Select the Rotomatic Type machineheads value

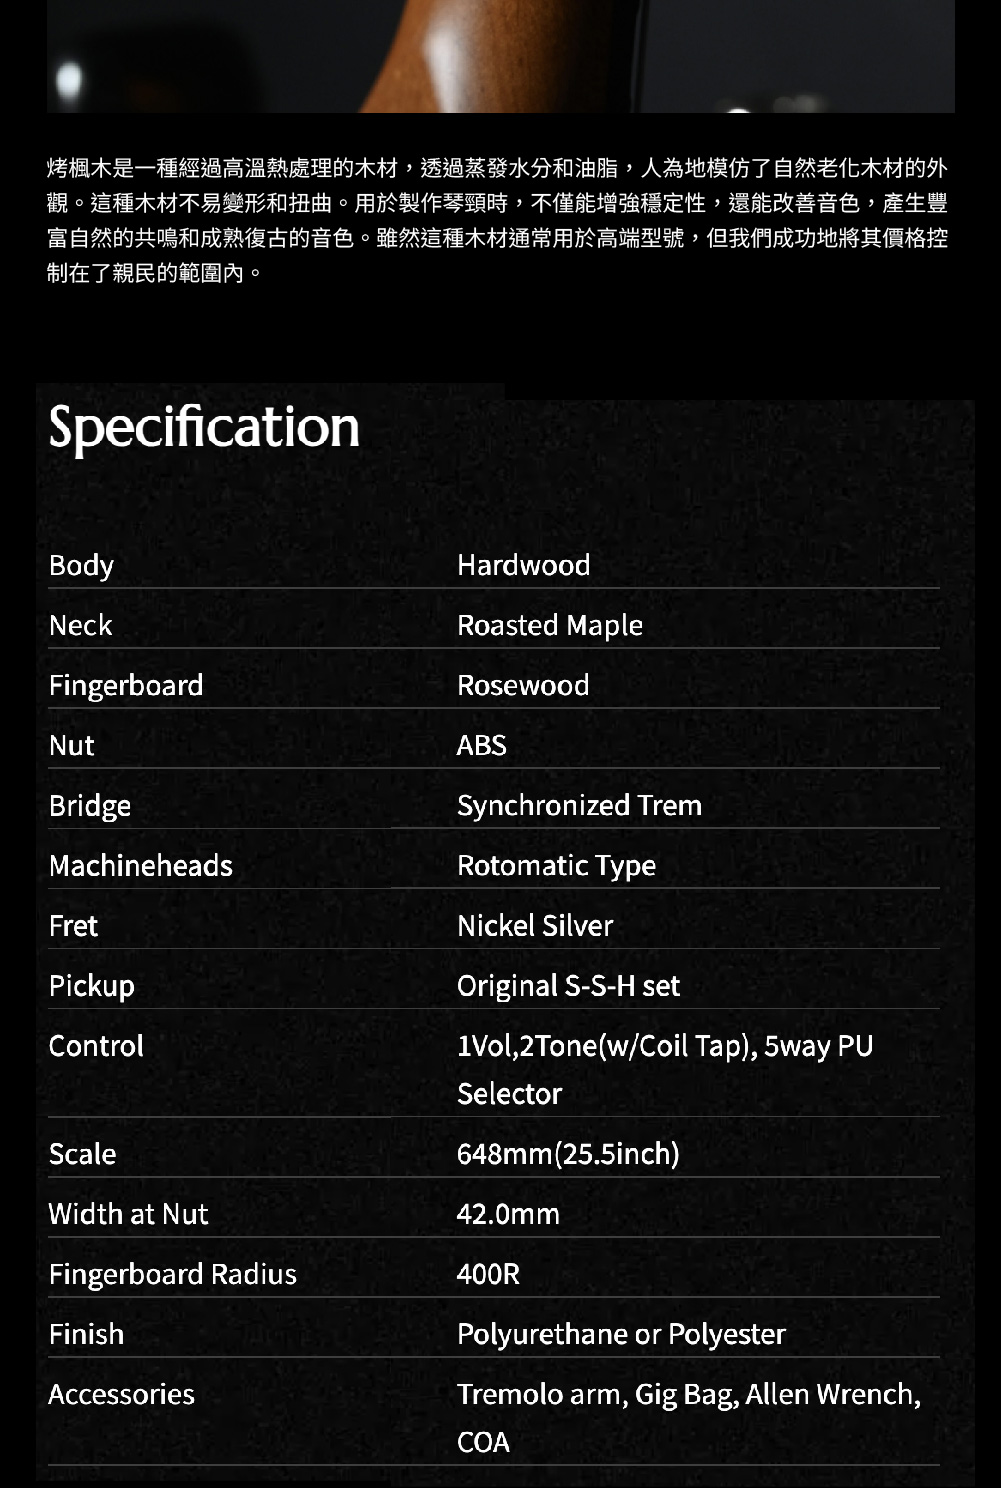click(x=556, y=865)
